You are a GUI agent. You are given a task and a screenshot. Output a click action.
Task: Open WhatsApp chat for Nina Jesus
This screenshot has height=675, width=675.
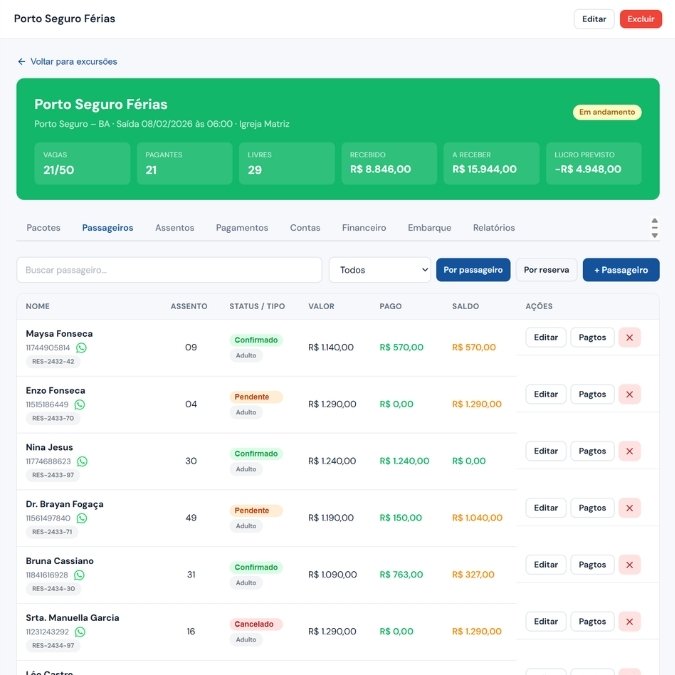82,461
